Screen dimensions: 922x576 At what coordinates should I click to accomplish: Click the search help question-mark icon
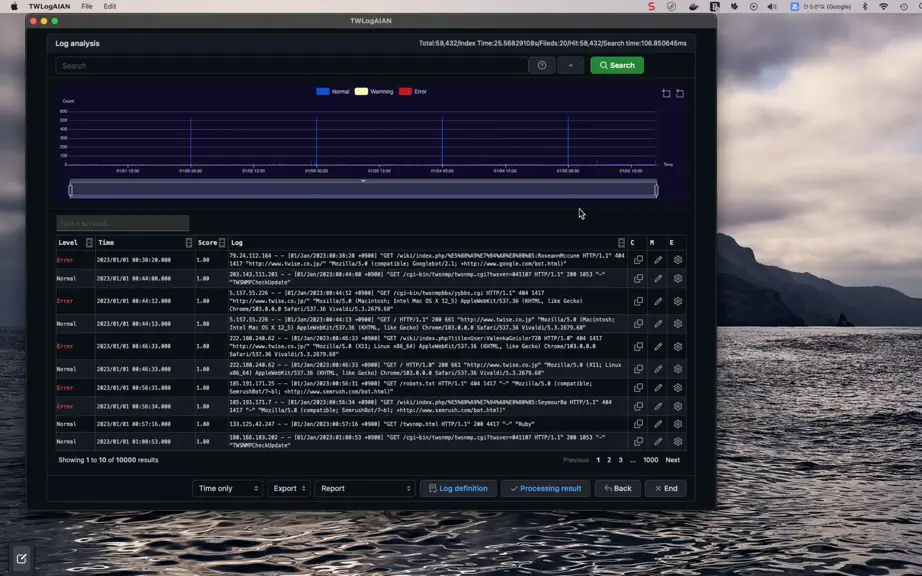[x=542, y=65]
